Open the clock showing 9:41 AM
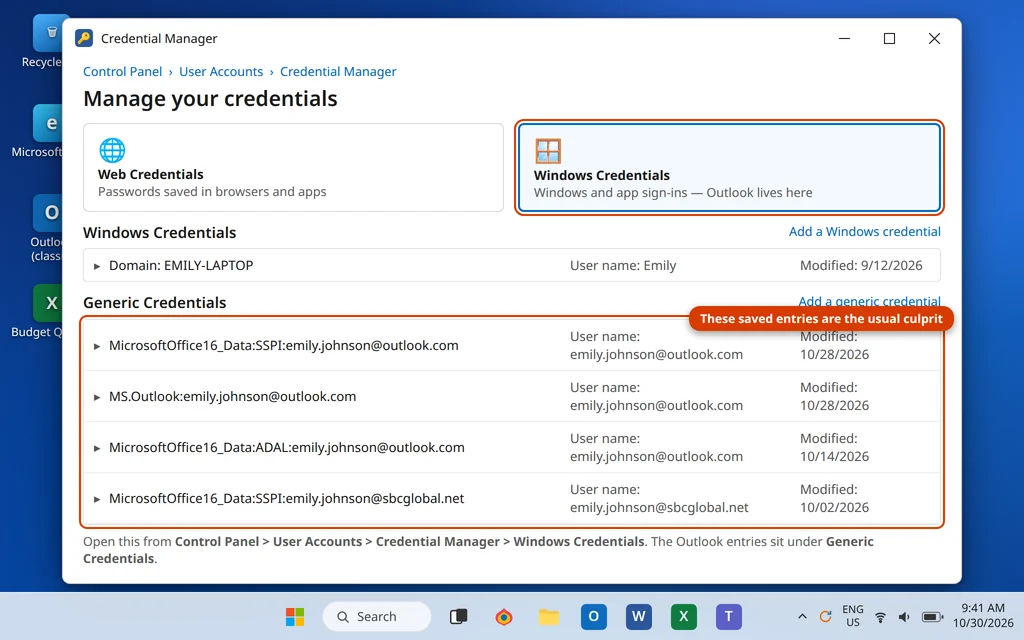 click(x=983, y=616)
